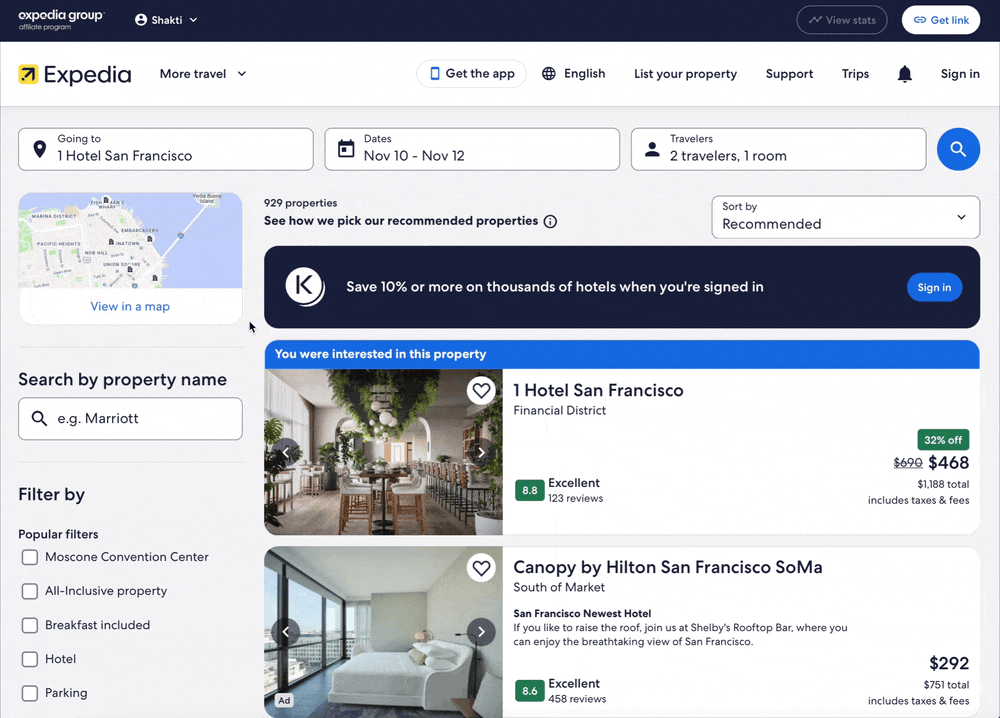1000x718 pixels.
Task: Click the blue search magnifier button
Action: [958, 149]
